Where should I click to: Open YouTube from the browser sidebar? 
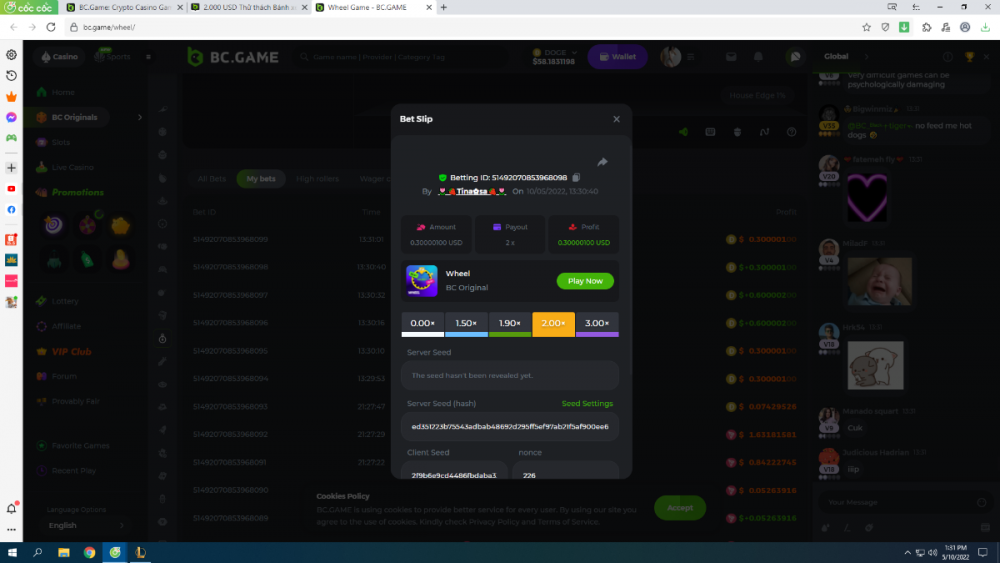pyautogui.click(x=11, y=188)
